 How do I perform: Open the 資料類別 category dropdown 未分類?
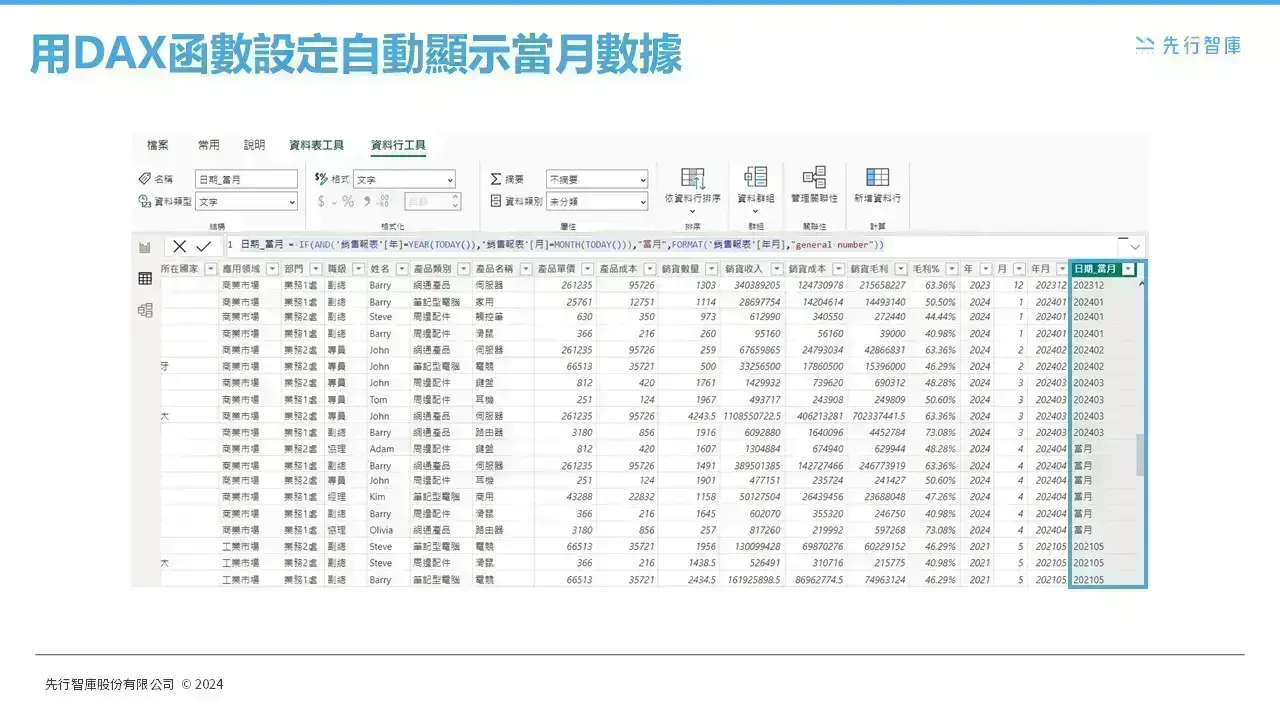click(597, 201)
